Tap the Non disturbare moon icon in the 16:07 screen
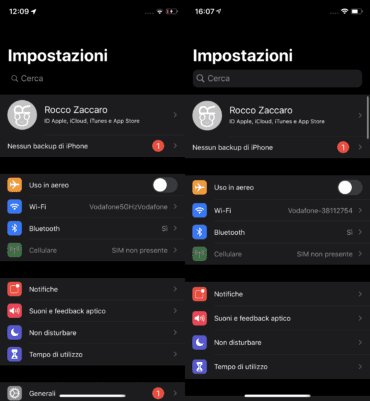Viewport: 370px width, 401px height. pos(199,342)
